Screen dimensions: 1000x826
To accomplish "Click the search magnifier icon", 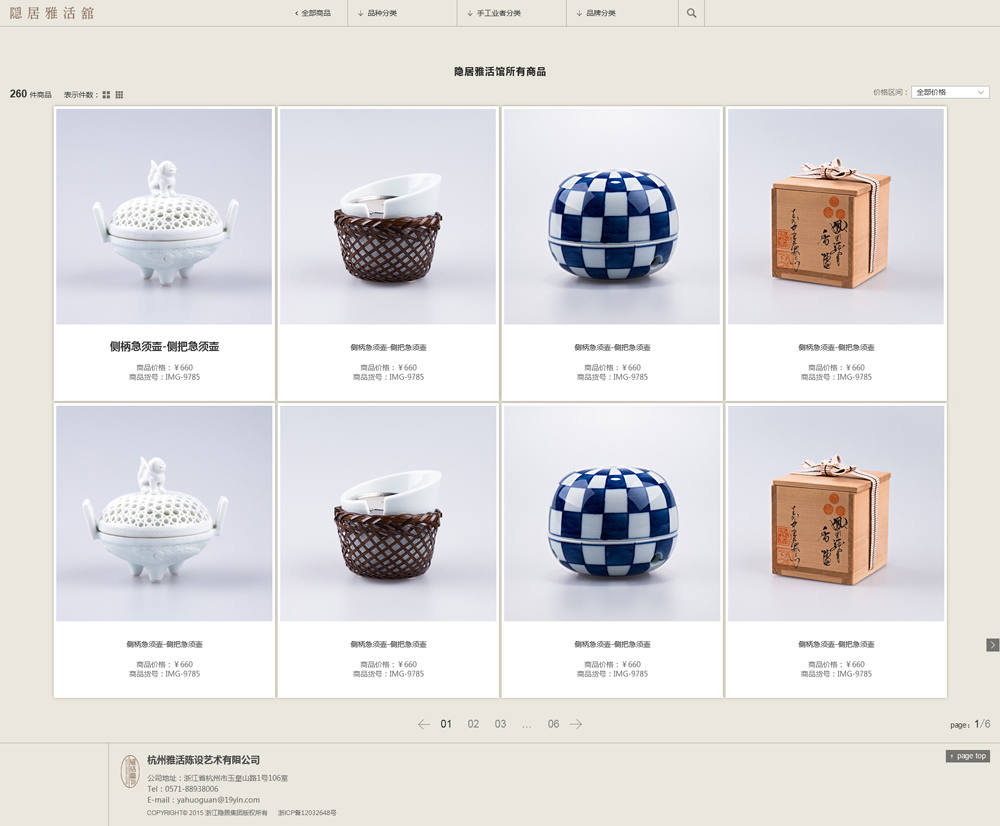I will [691, 13].
